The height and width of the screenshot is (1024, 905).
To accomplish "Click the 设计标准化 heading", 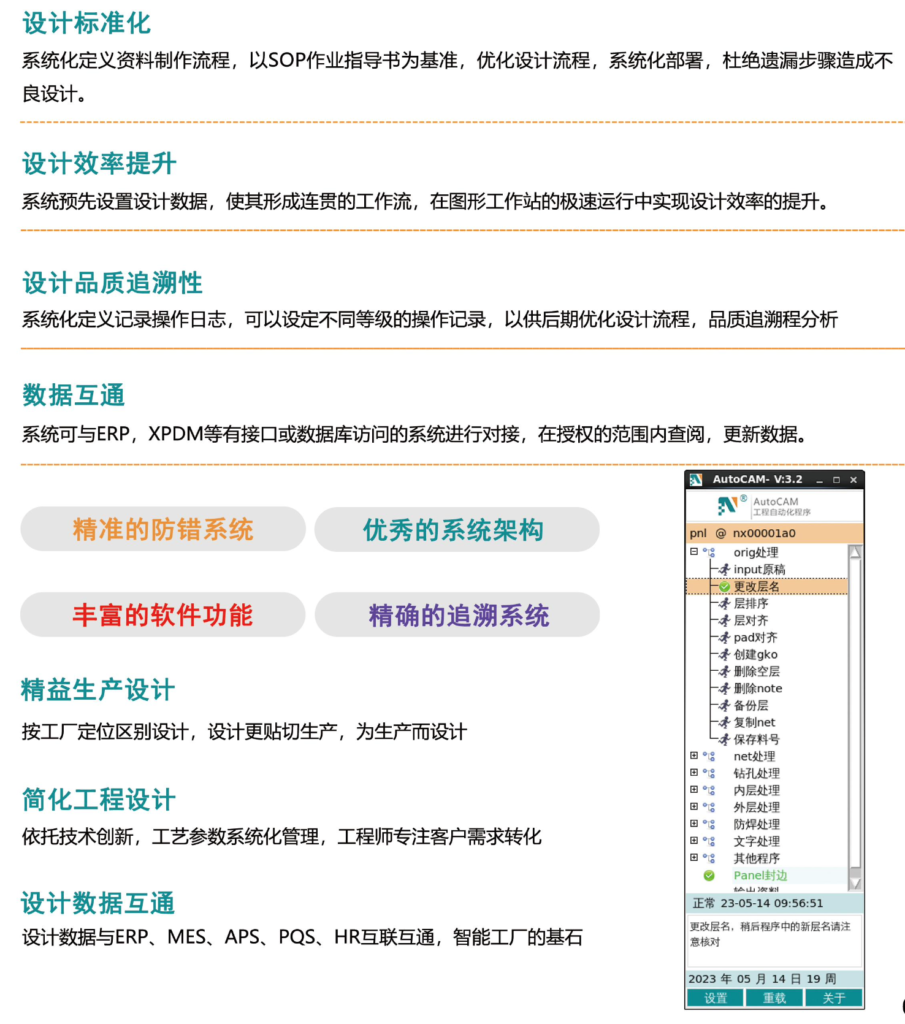I will tap(87, 24).
